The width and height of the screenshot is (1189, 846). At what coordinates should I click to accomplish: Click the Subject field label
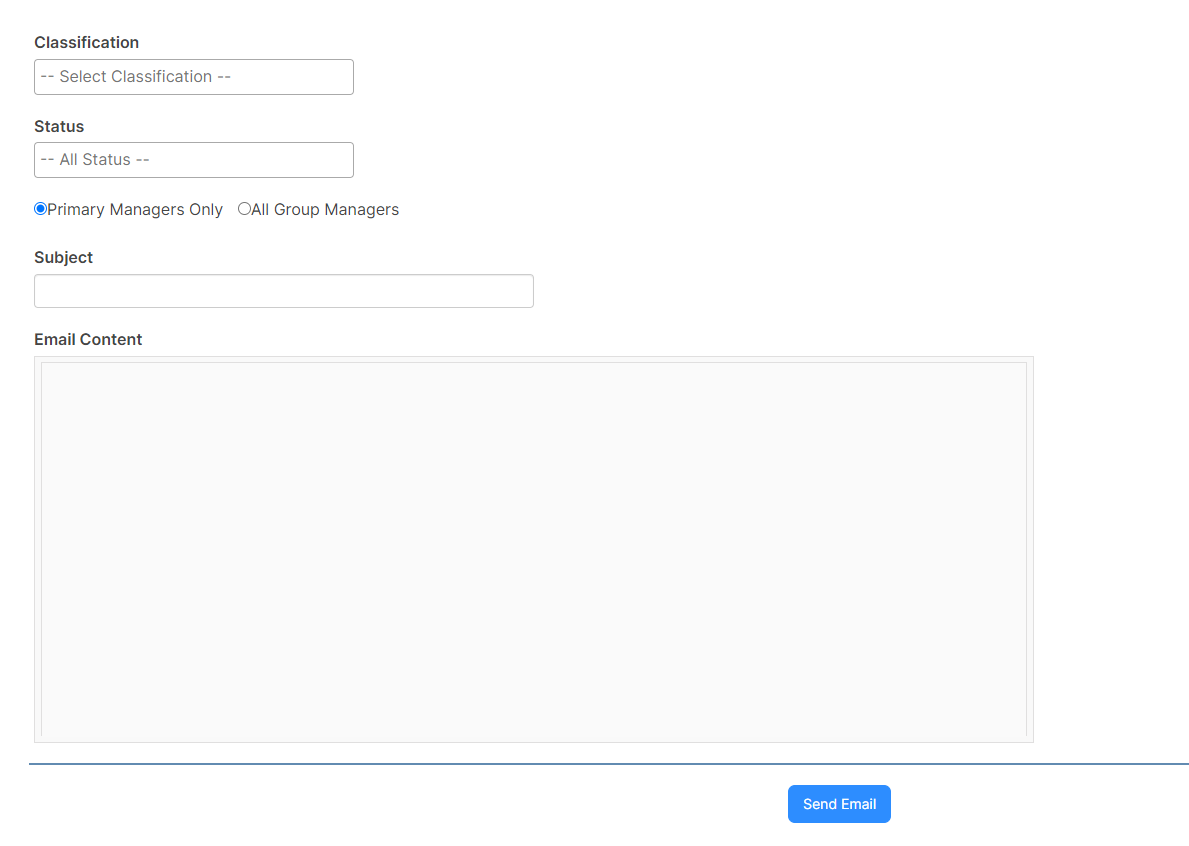point(64,258)
